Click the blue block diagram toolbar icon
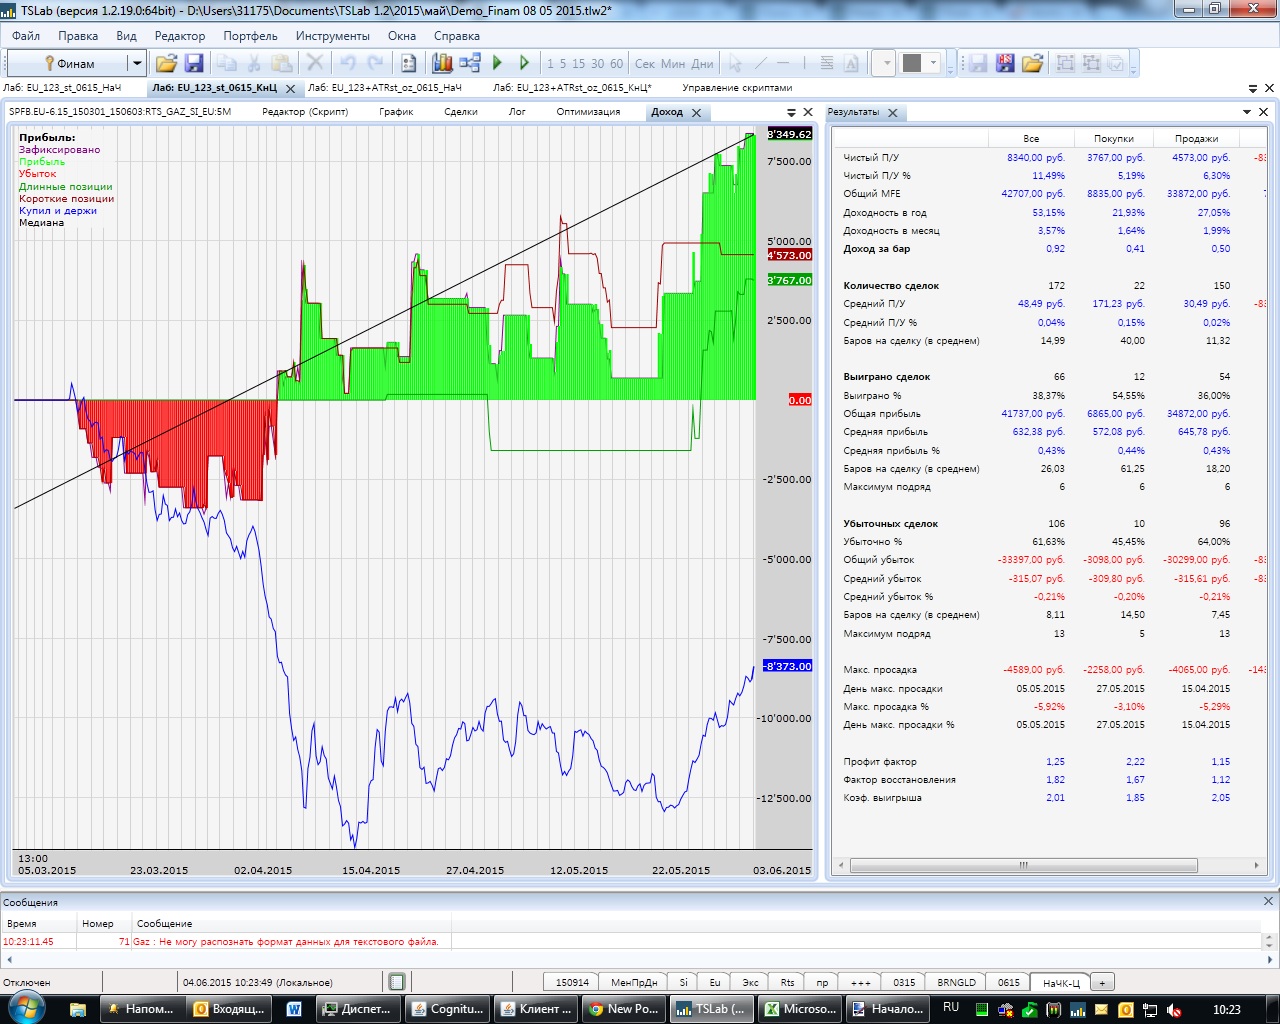 [x=470, y=63]
